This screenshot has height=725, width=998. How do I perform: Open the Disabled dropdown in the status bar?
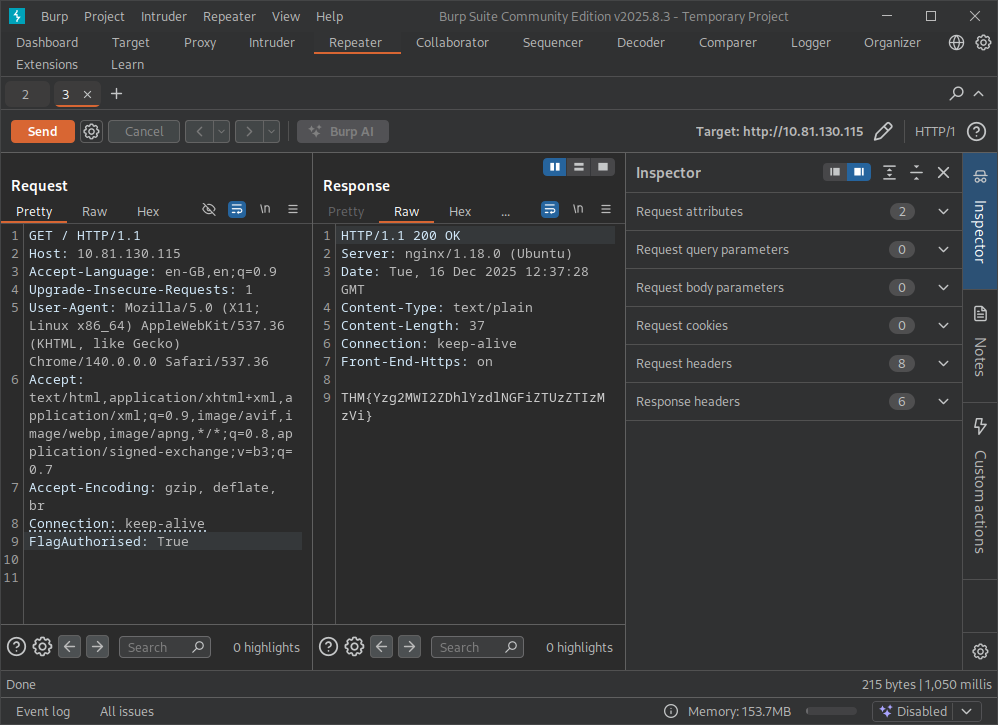coord(925,711)
